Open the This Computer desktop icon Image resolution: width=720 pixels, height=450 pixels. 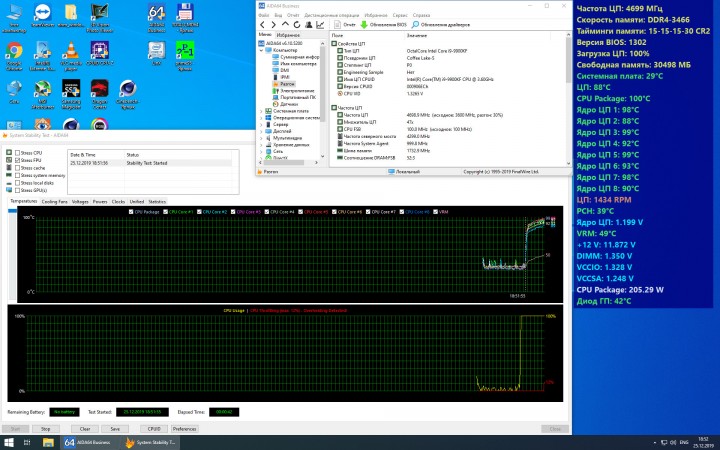click(14, 18)
